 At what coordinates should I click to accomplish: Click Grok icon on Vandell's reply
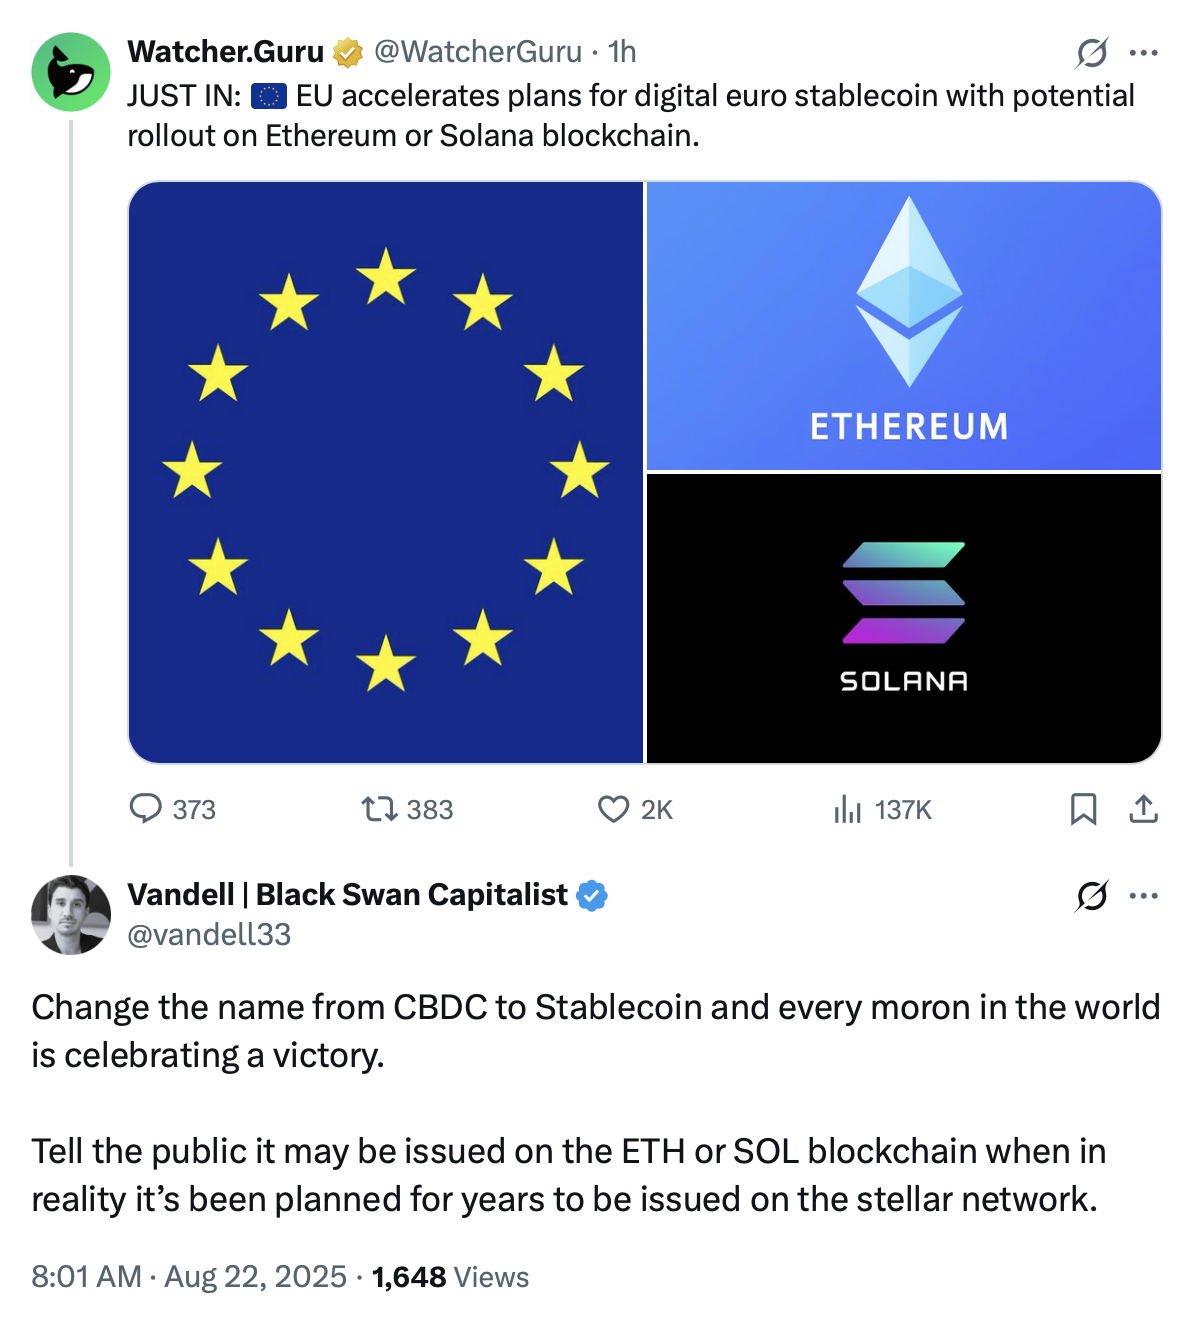pyautogui.click(x=1091, y=896)
